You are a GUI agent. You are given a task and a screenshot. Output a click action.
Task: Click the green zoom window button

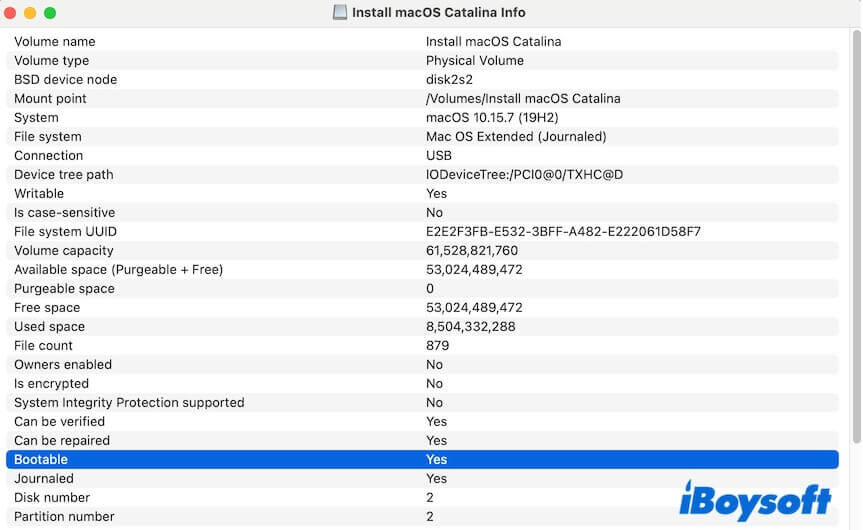coord(50,13)
